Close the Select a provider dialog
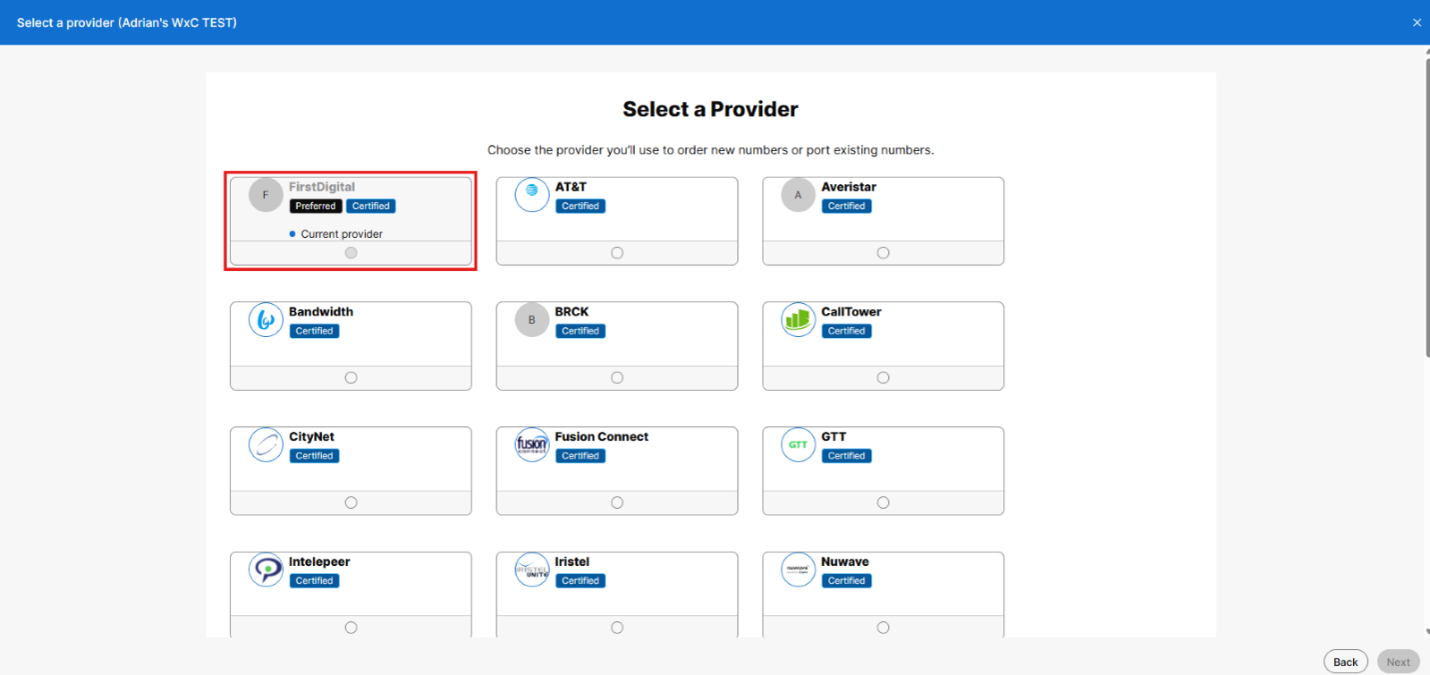1430x675 pixels. tap(1416, 22)
